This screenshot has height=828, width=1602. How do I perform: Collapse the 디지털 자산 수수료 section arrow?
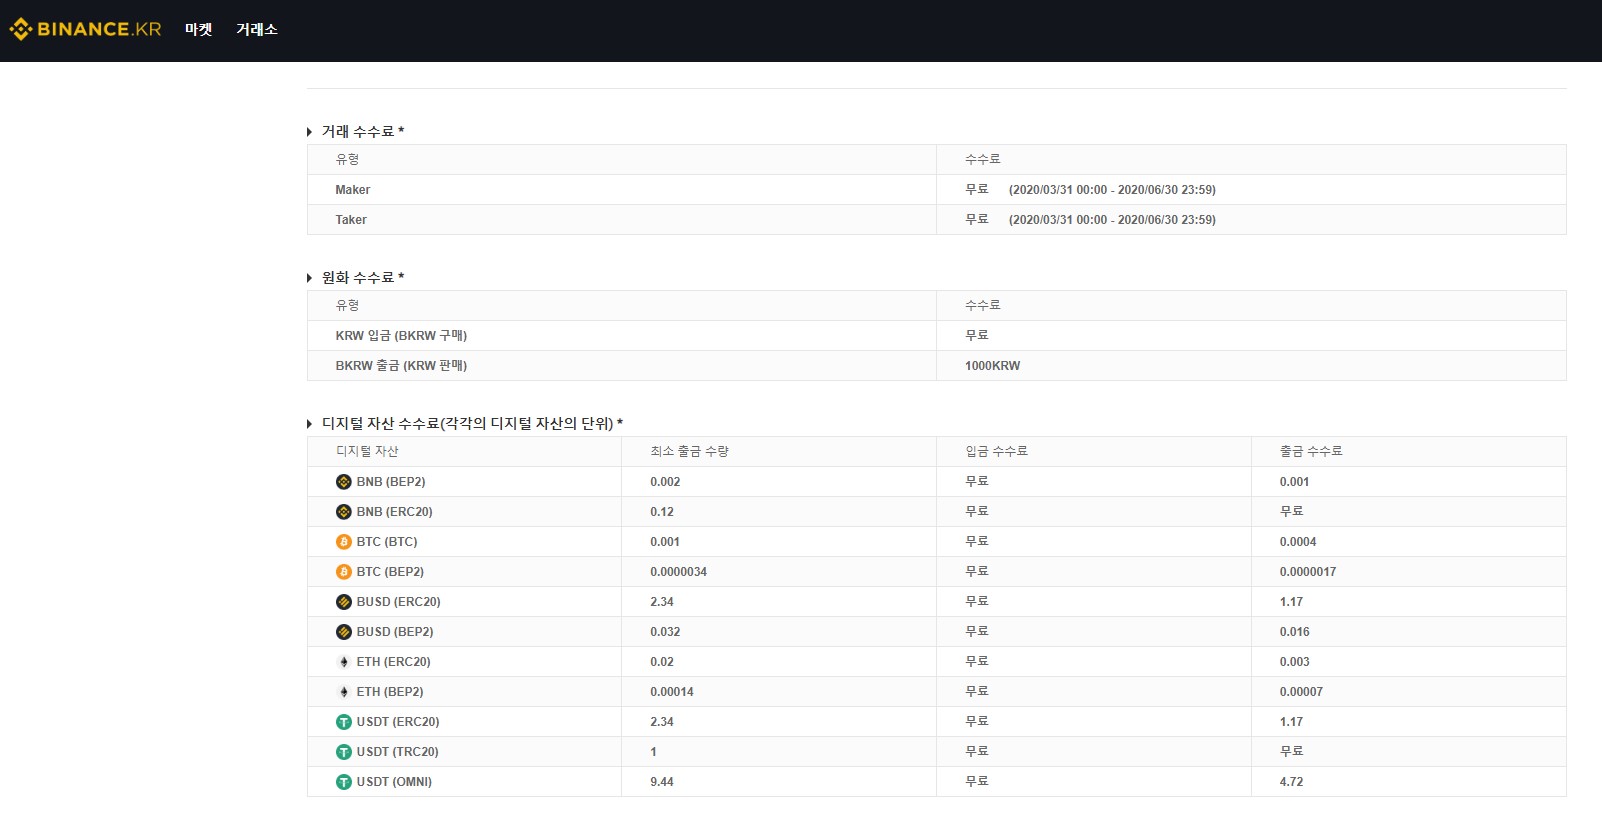(x=310, y=424)
